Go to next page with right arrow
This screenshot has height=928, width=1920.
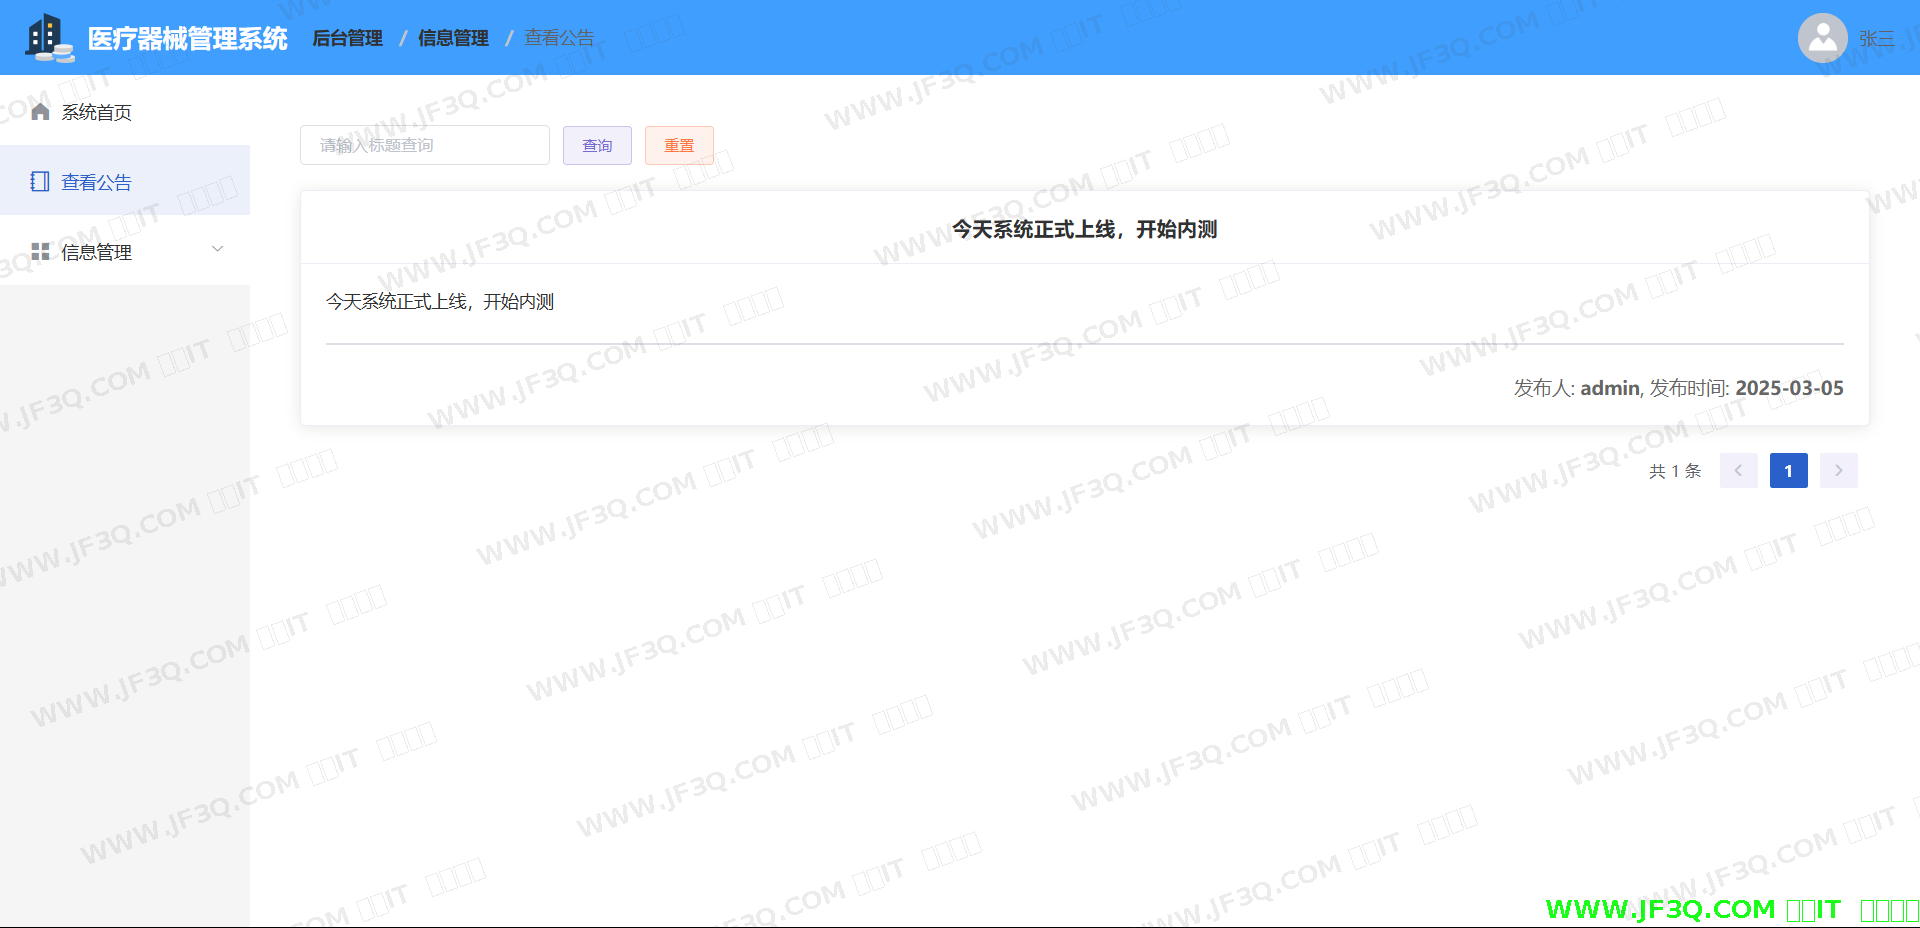1838,470
